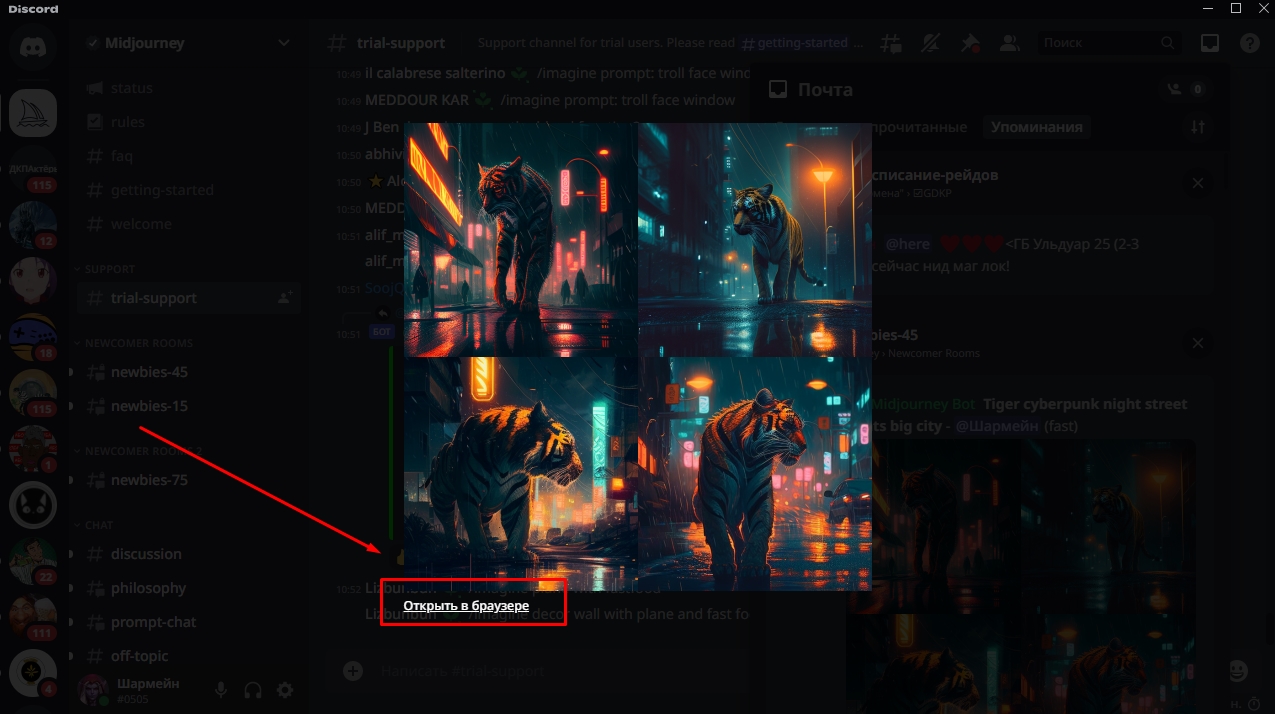Click the Почта panel title
Image resolution: width=1275 pixels, height=714 pixels.
point(825,90)
